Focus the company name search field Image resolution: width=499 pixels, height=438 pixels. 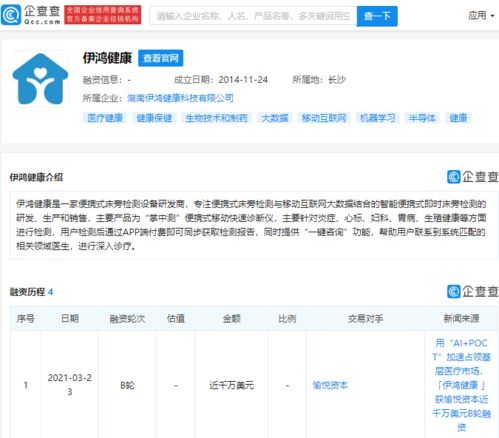253,16
